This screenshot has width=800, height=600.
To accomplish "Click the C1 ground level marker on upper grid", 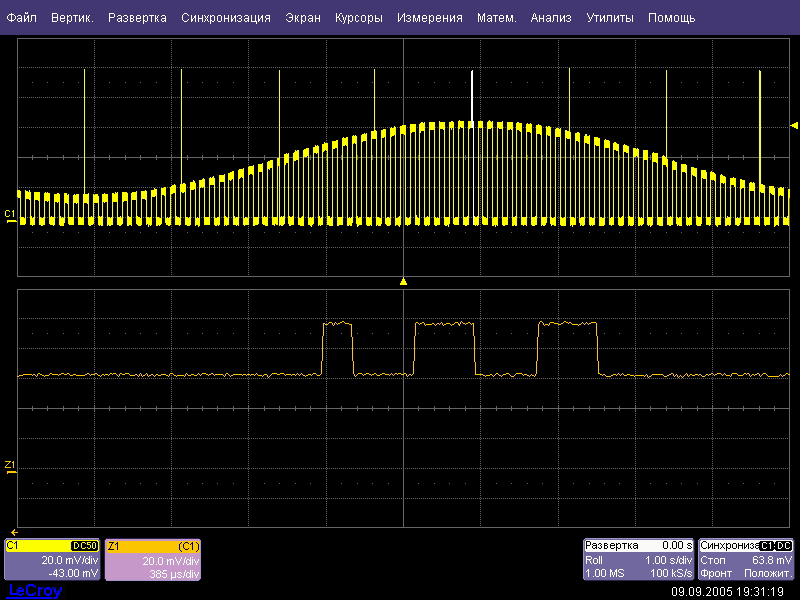I will tap(10, 216).
